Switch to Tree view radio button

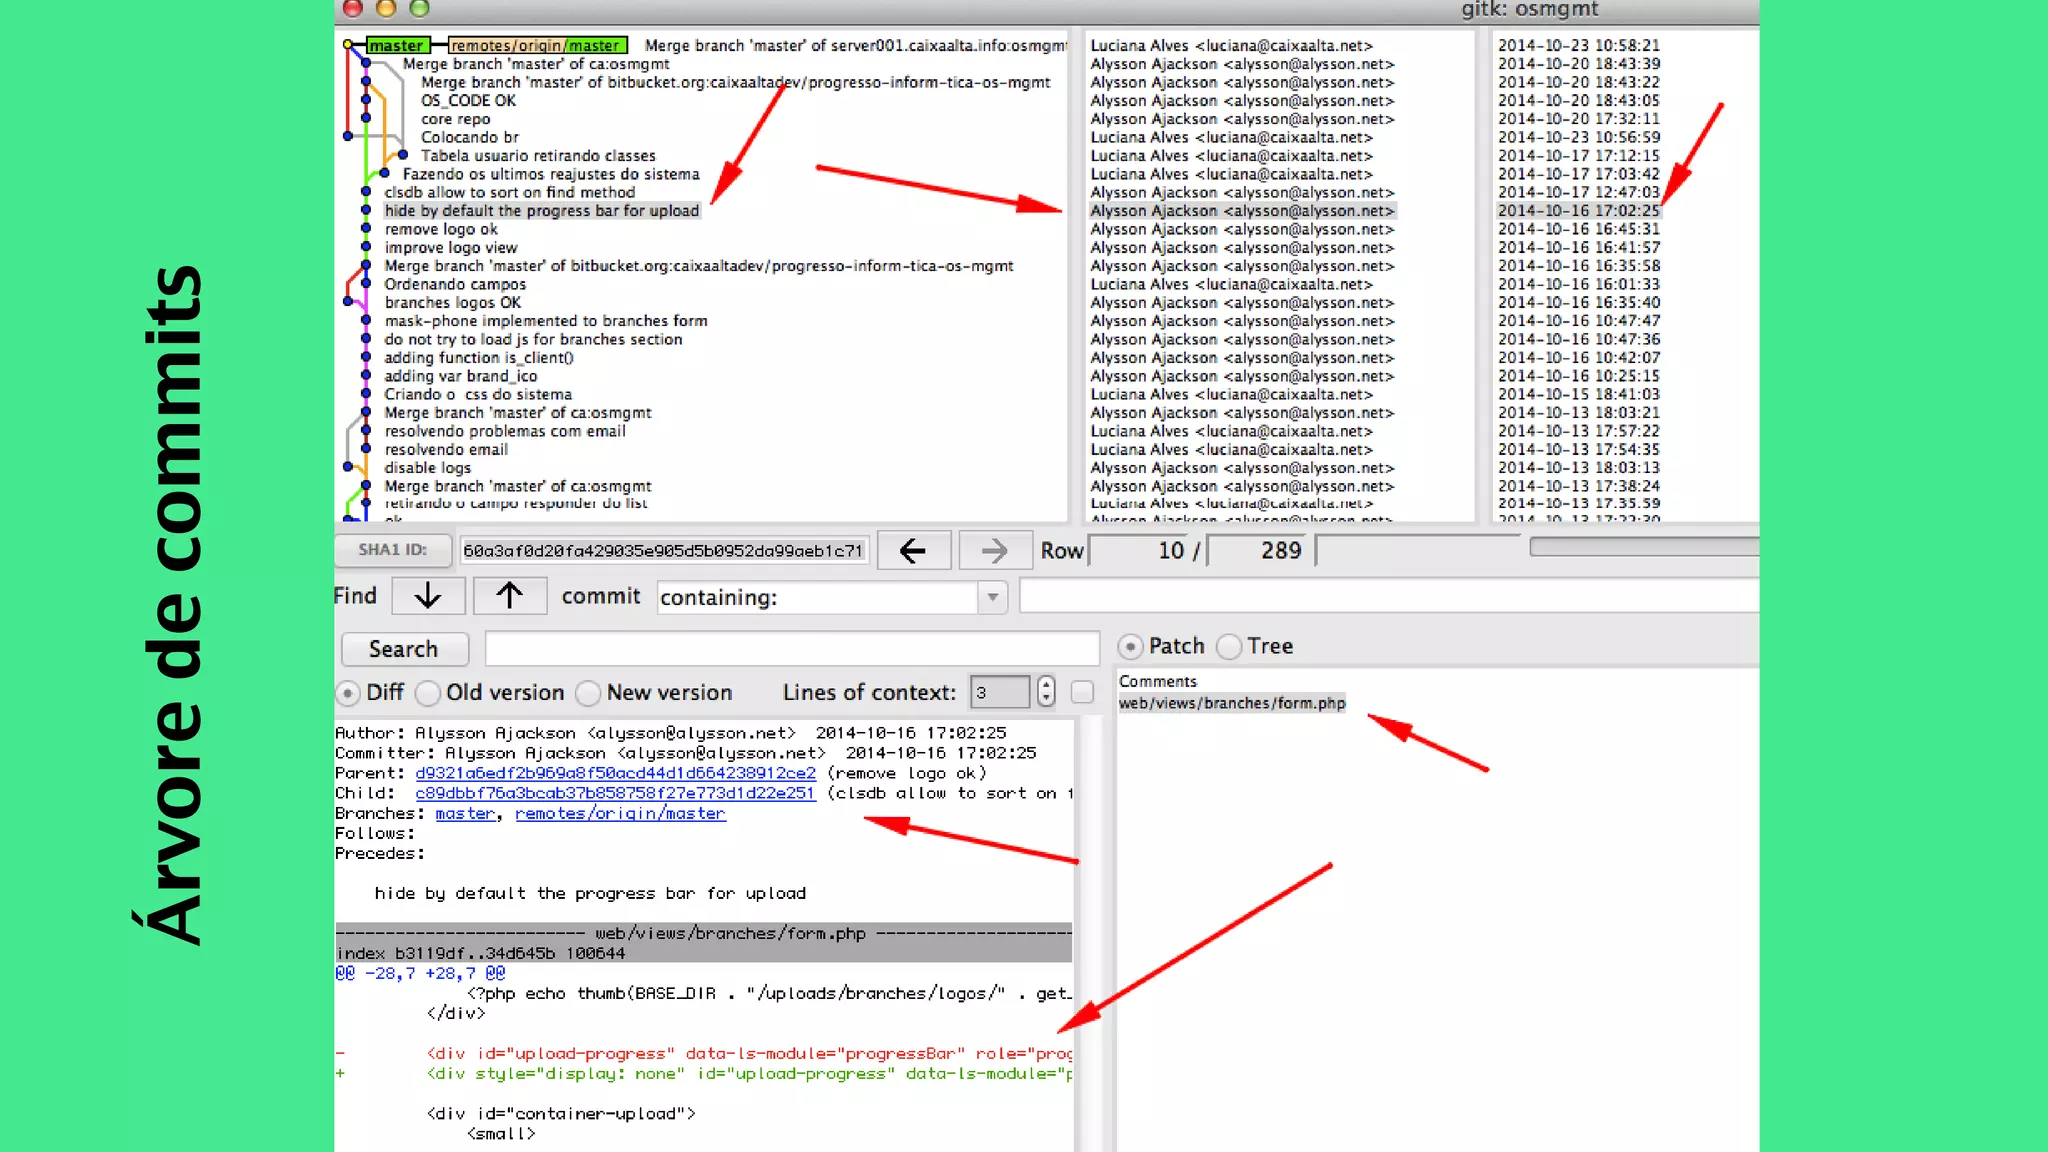click(x=1230, y=647)
